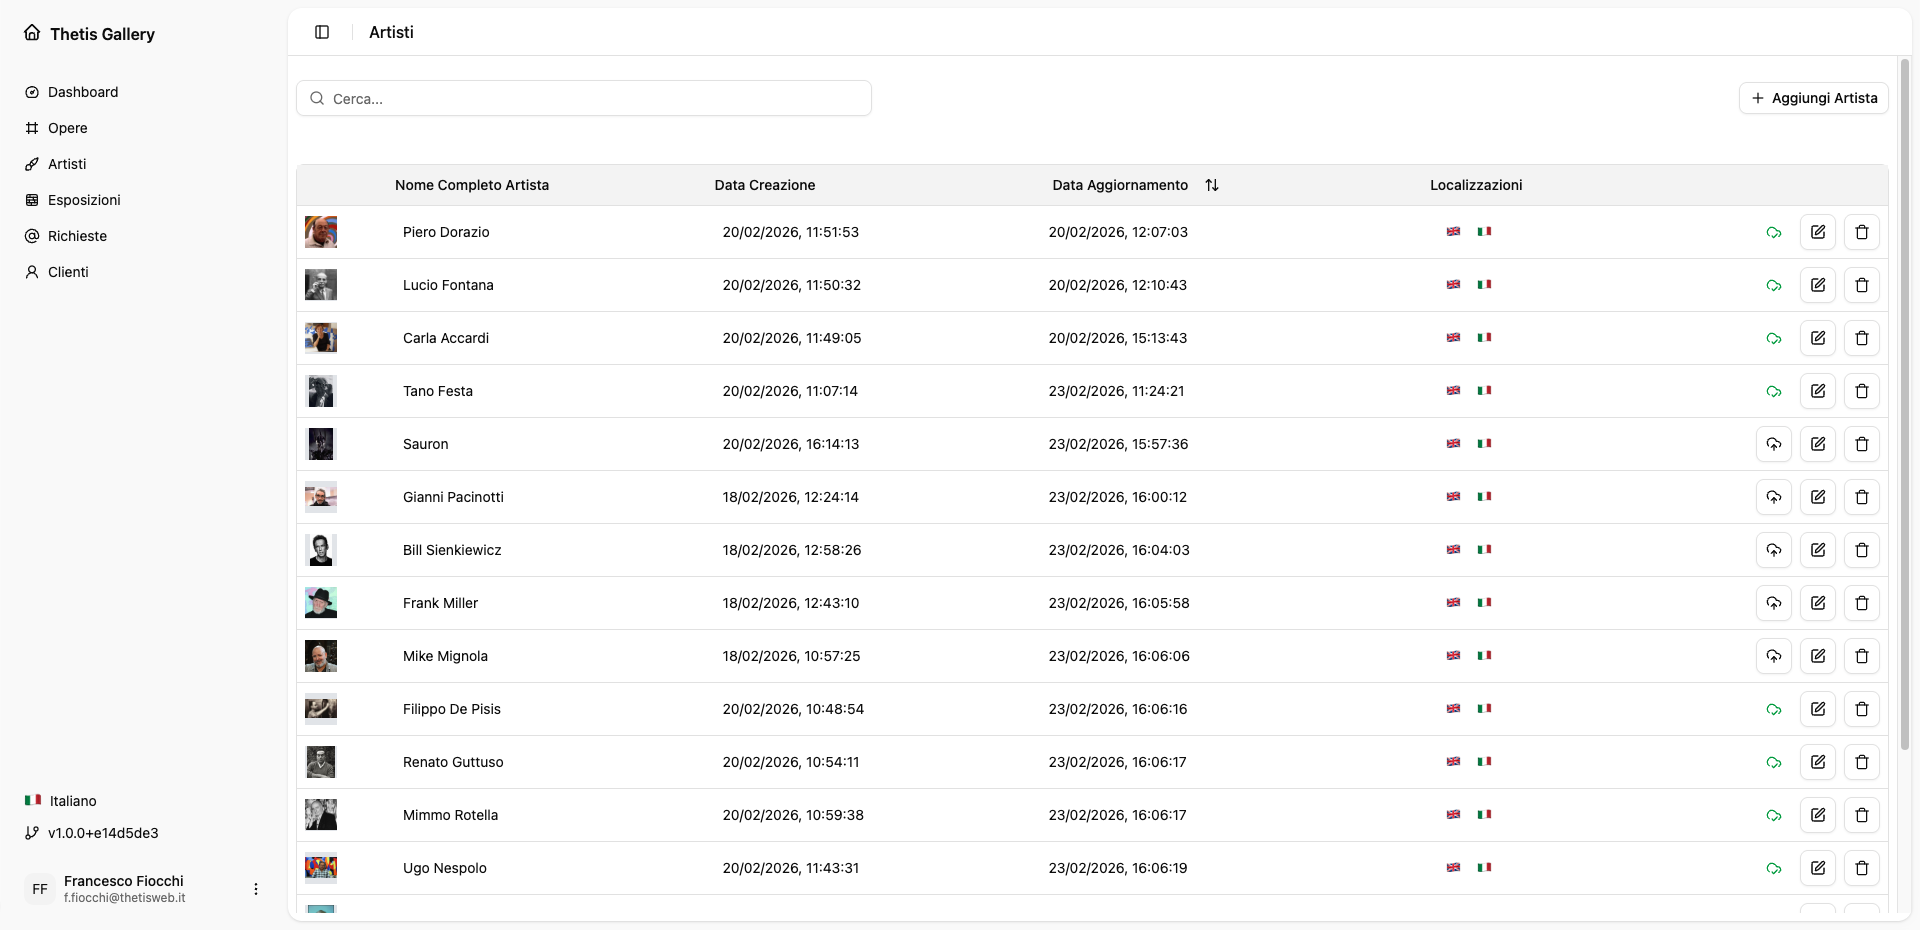Toggle the sidebar panel icon
The height and width of the screenshot is (930, 1920).
(x=322, y=32)
